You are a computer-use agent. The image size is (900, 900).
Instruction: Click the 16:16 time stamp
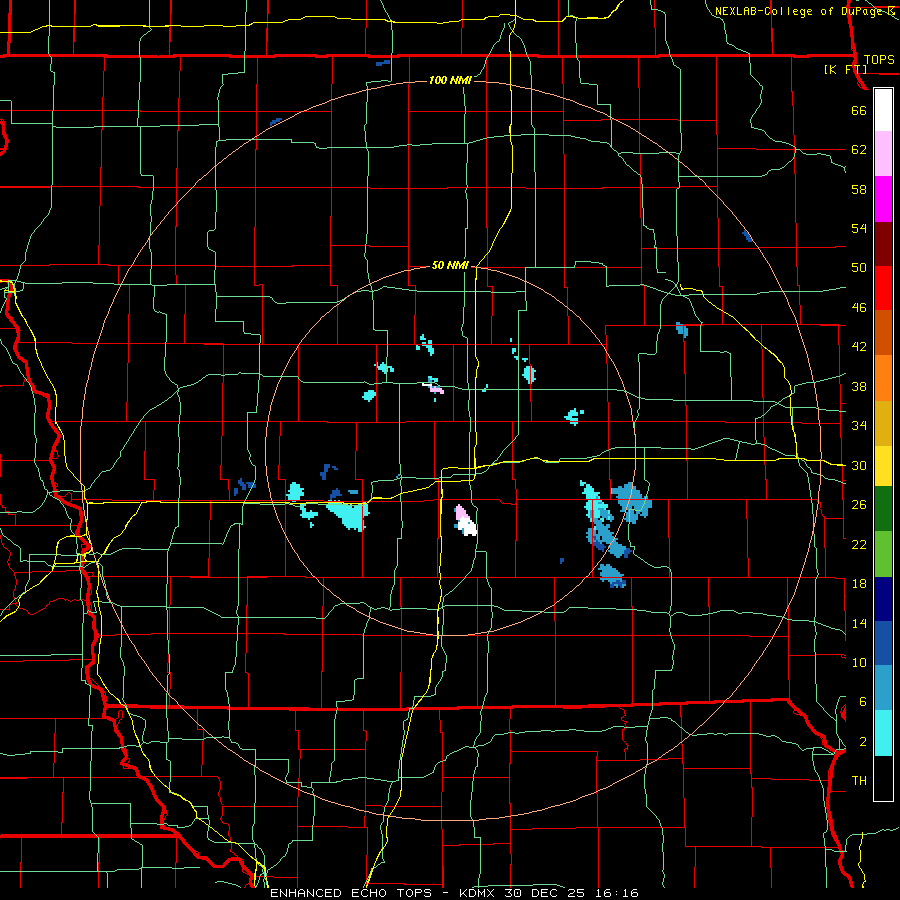coord(616,893)
